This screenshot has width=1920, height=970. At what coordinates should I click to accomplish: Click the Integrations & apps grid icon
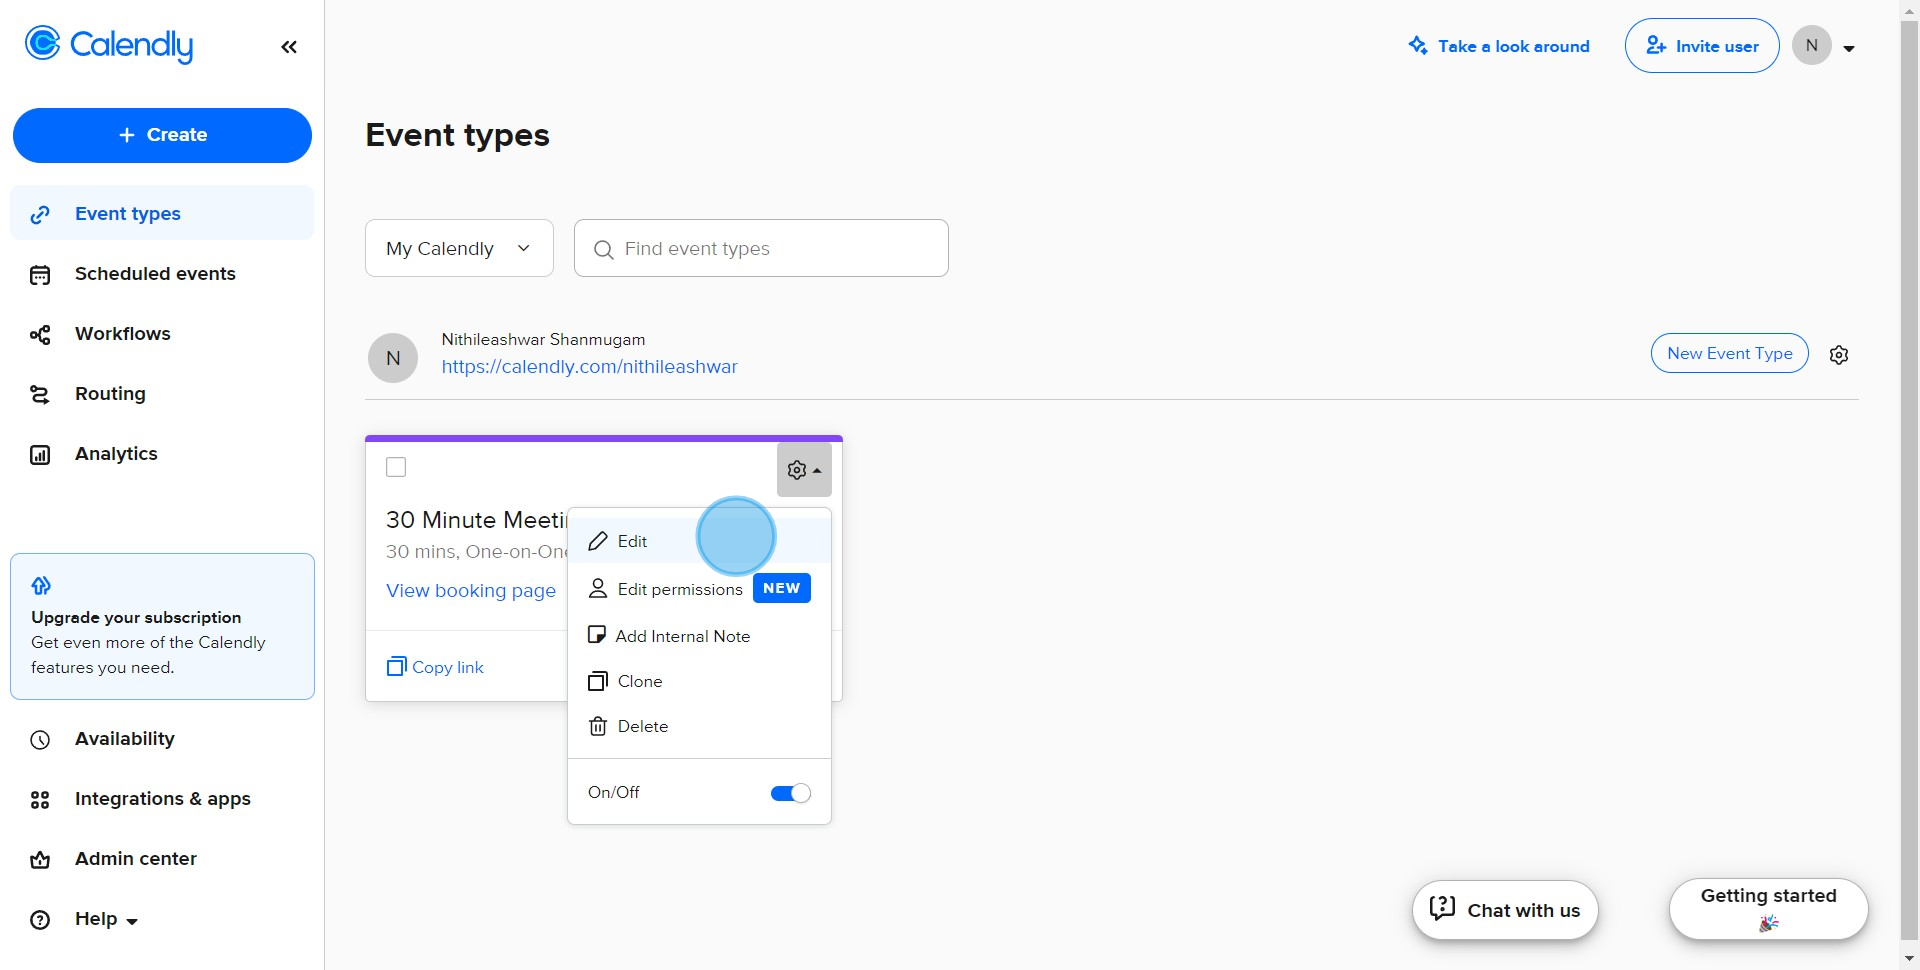(40, 800)
